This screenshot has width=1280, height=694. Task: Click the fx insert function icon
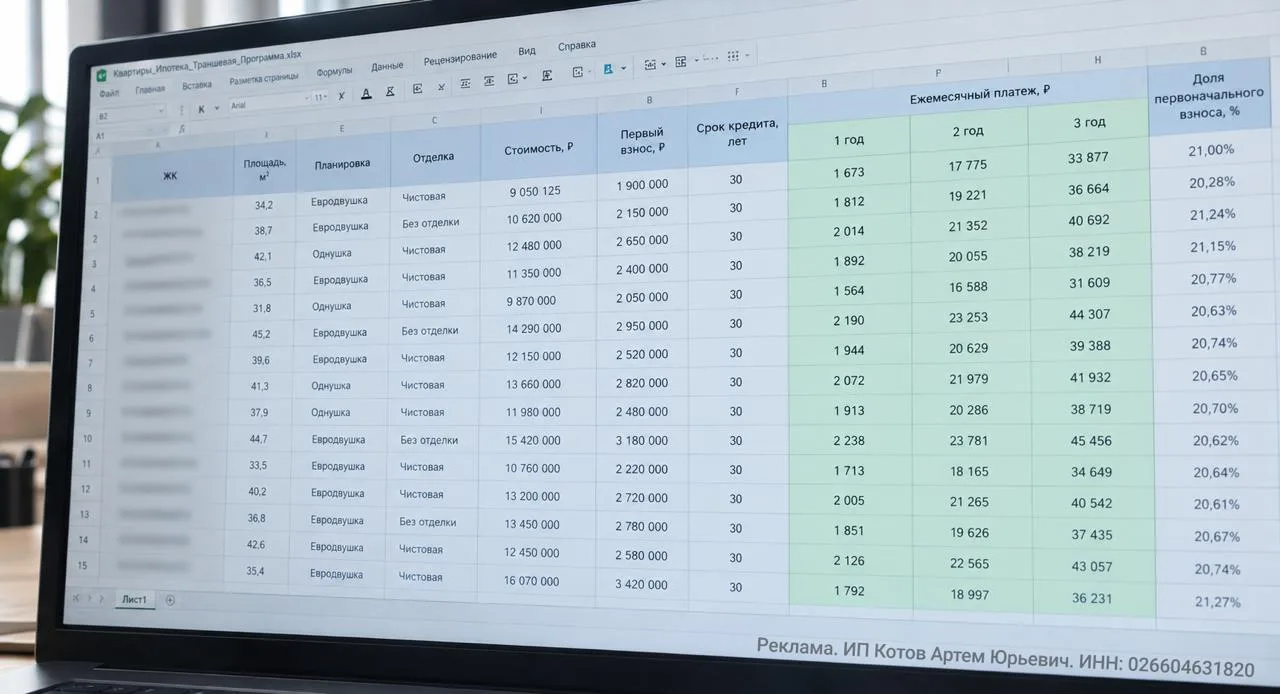[182, 128]
